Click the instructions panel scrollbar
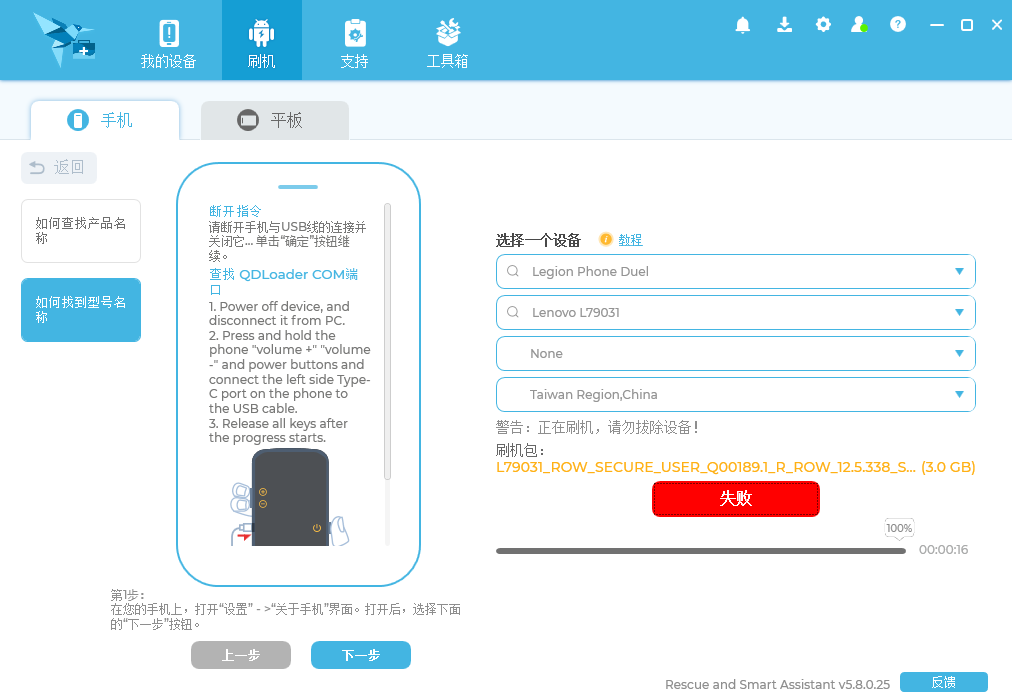The height and width of the screenshot is (700, 1012). click(x=387, y=342)
